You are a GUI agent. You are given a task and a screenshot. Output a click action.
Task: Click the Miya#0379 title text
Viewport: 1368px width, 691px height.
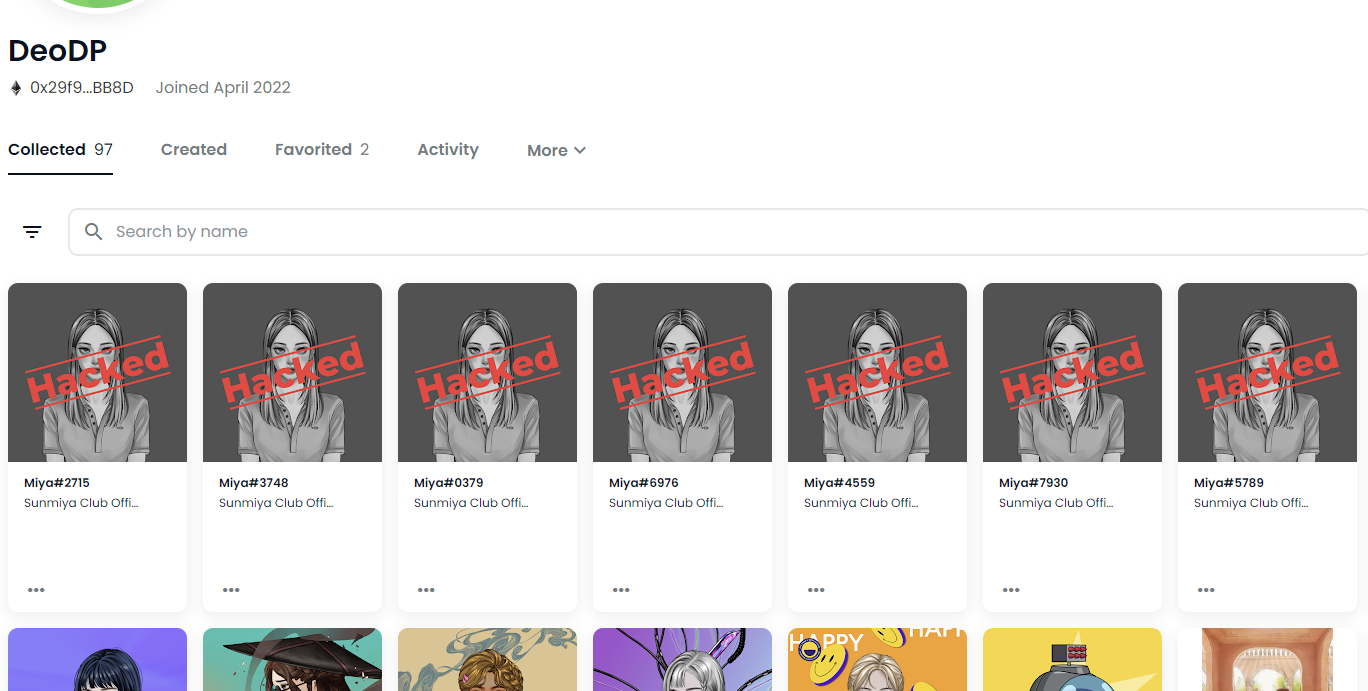449,483
